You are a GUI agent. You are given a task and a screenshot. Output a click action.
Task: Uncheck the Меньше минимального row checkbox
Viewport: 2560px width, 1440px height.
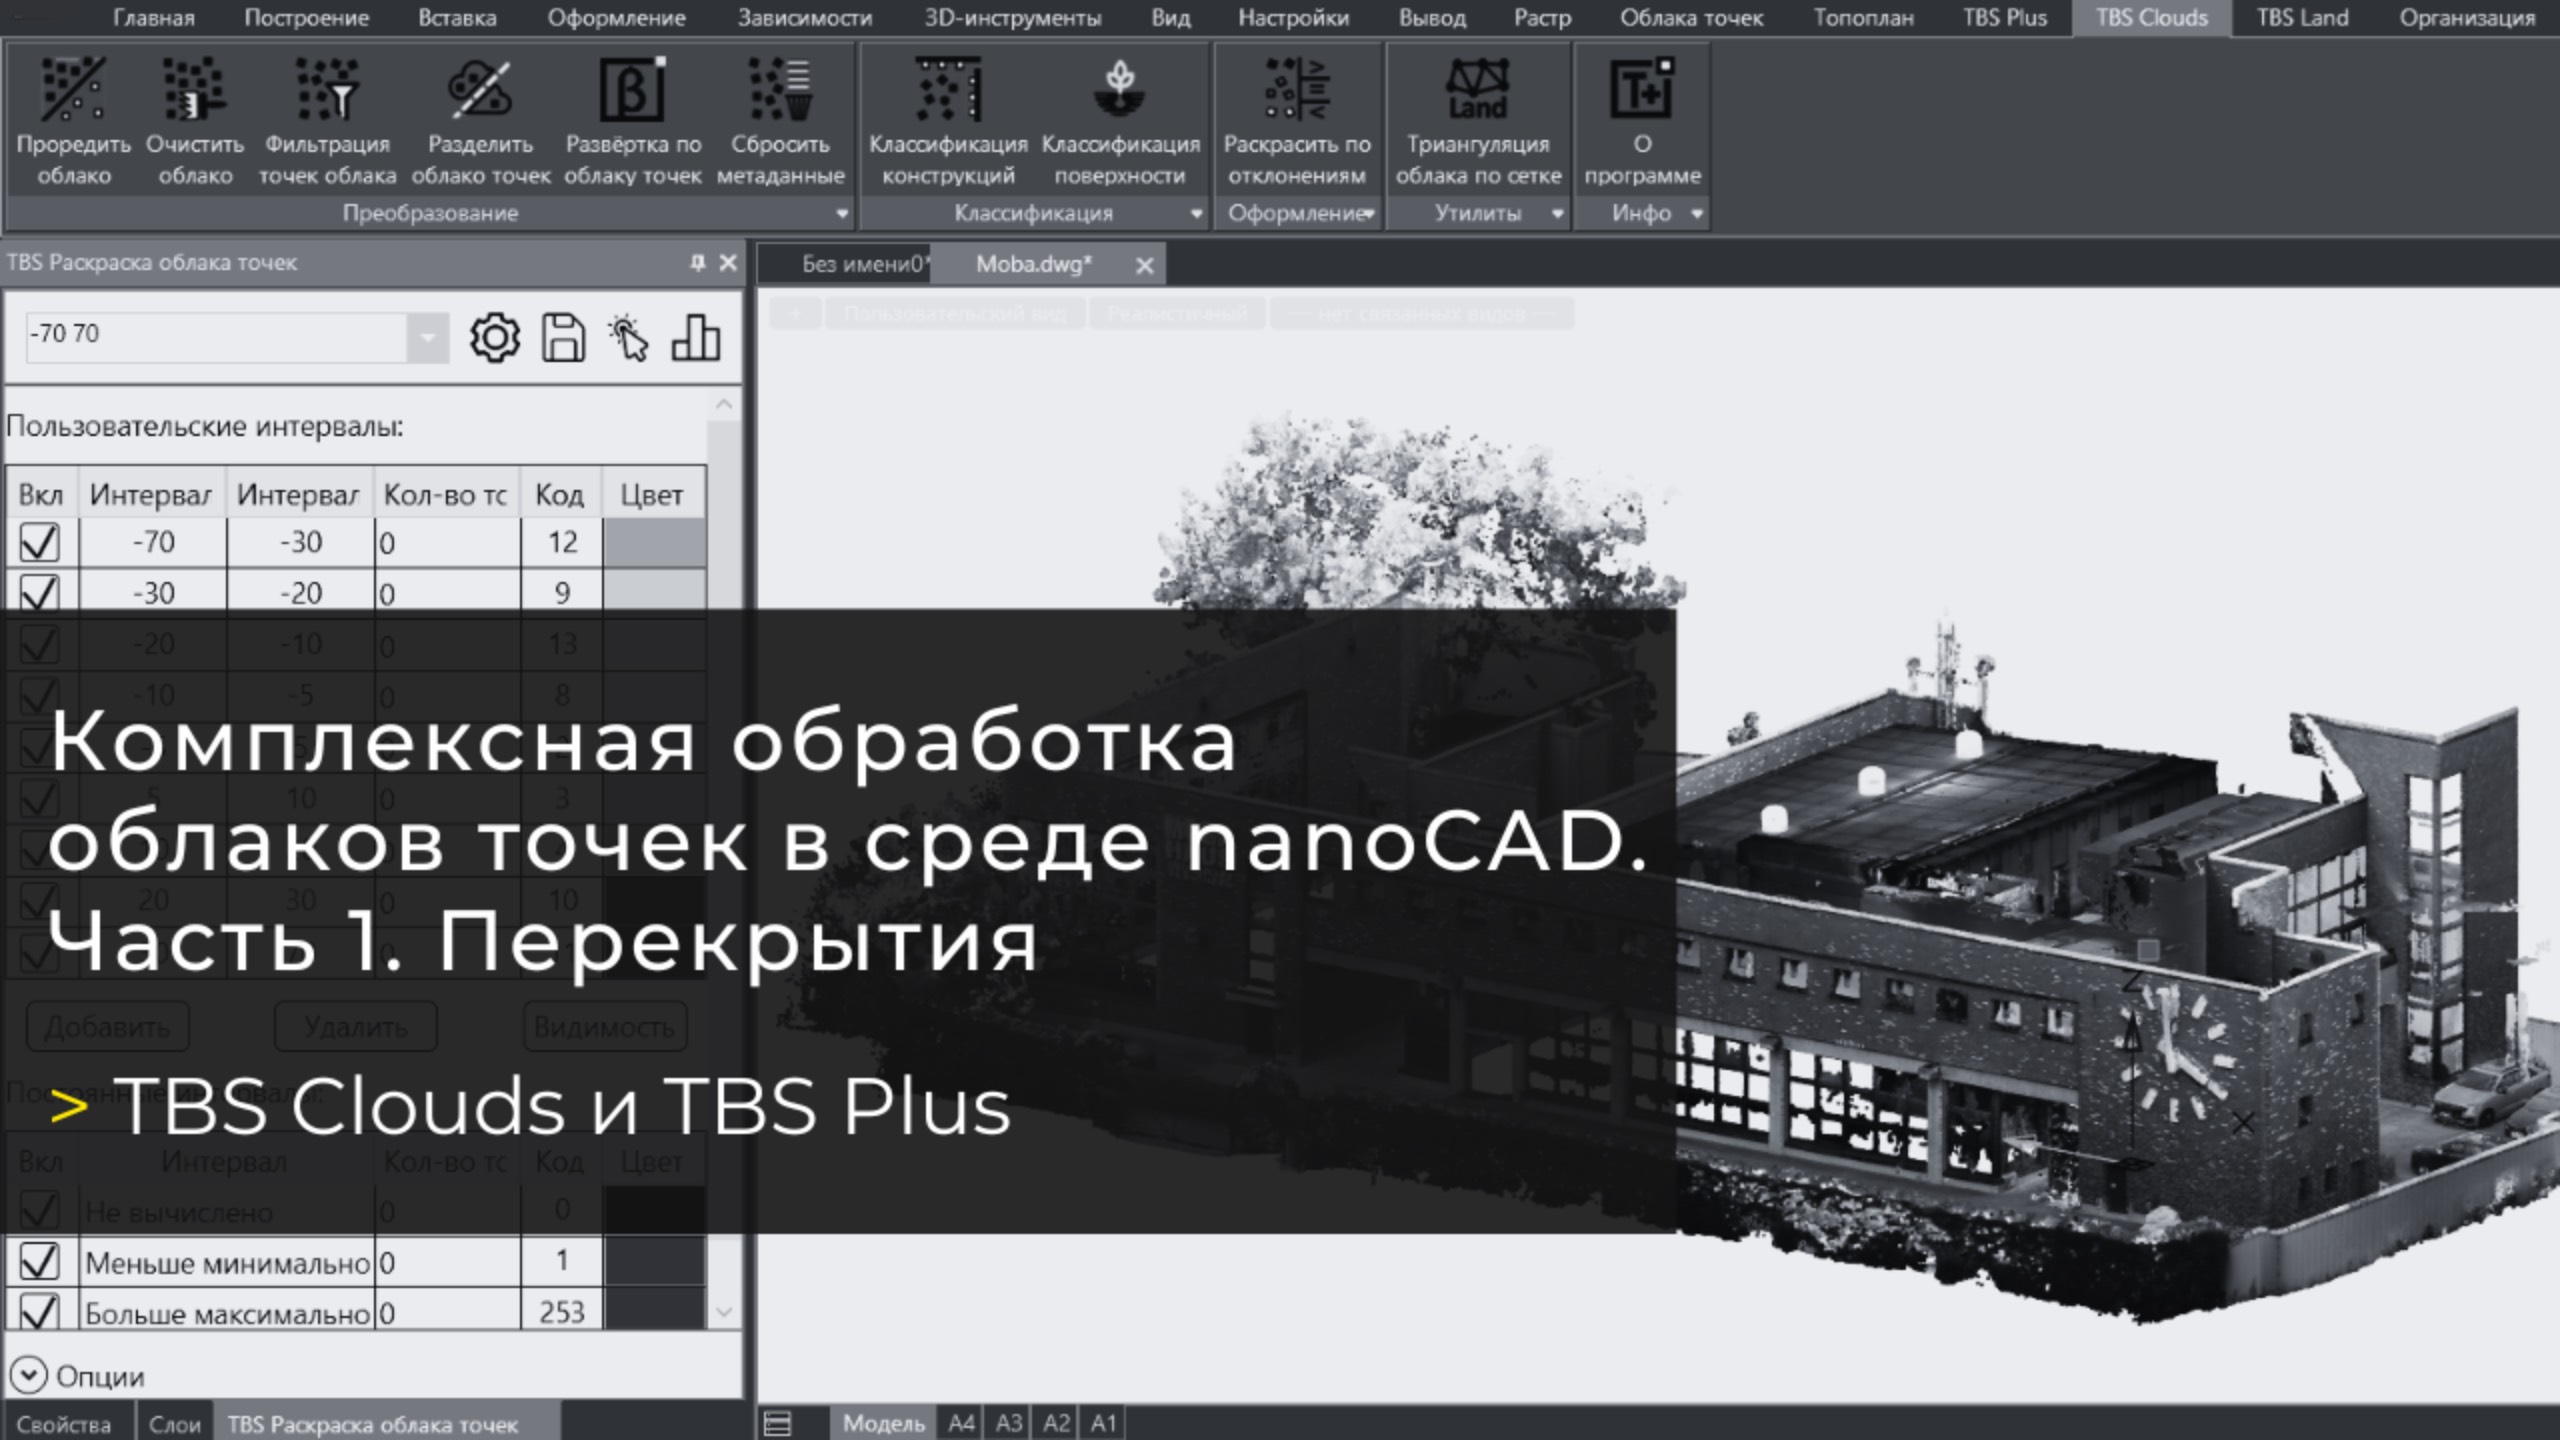(x=40, y=1262)
